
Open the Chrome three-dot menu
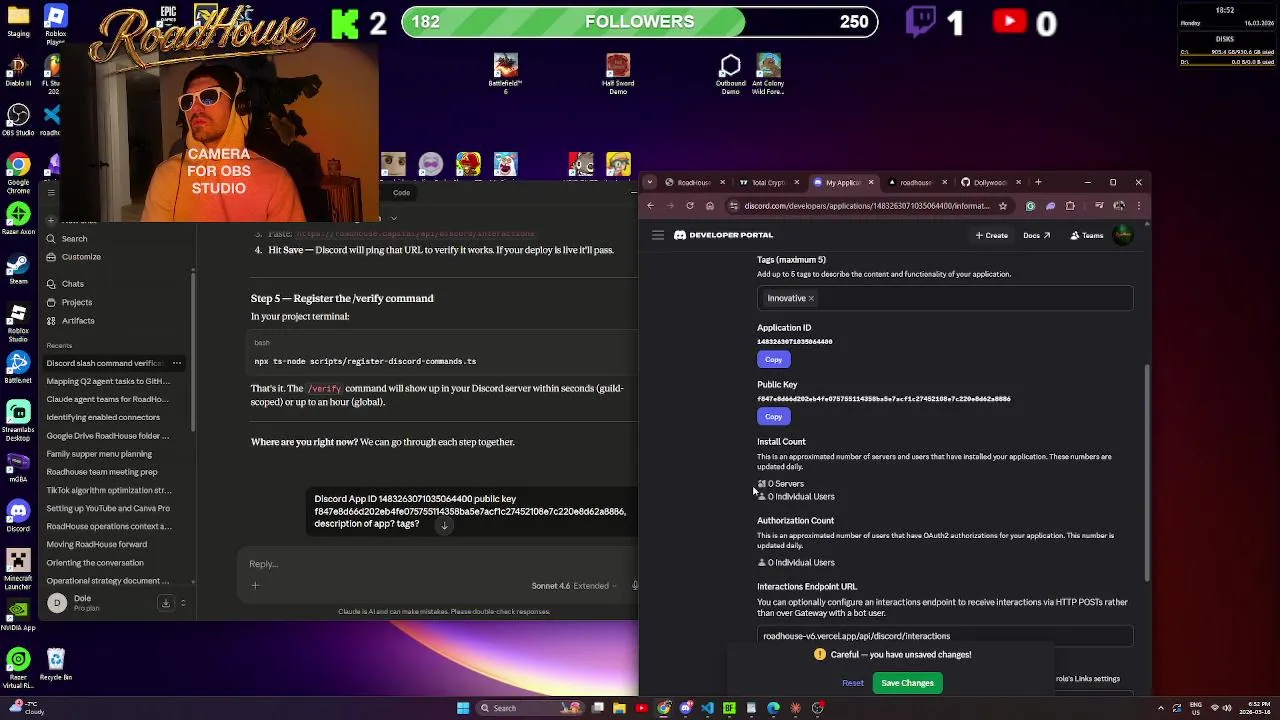[x=1139, y=206]
